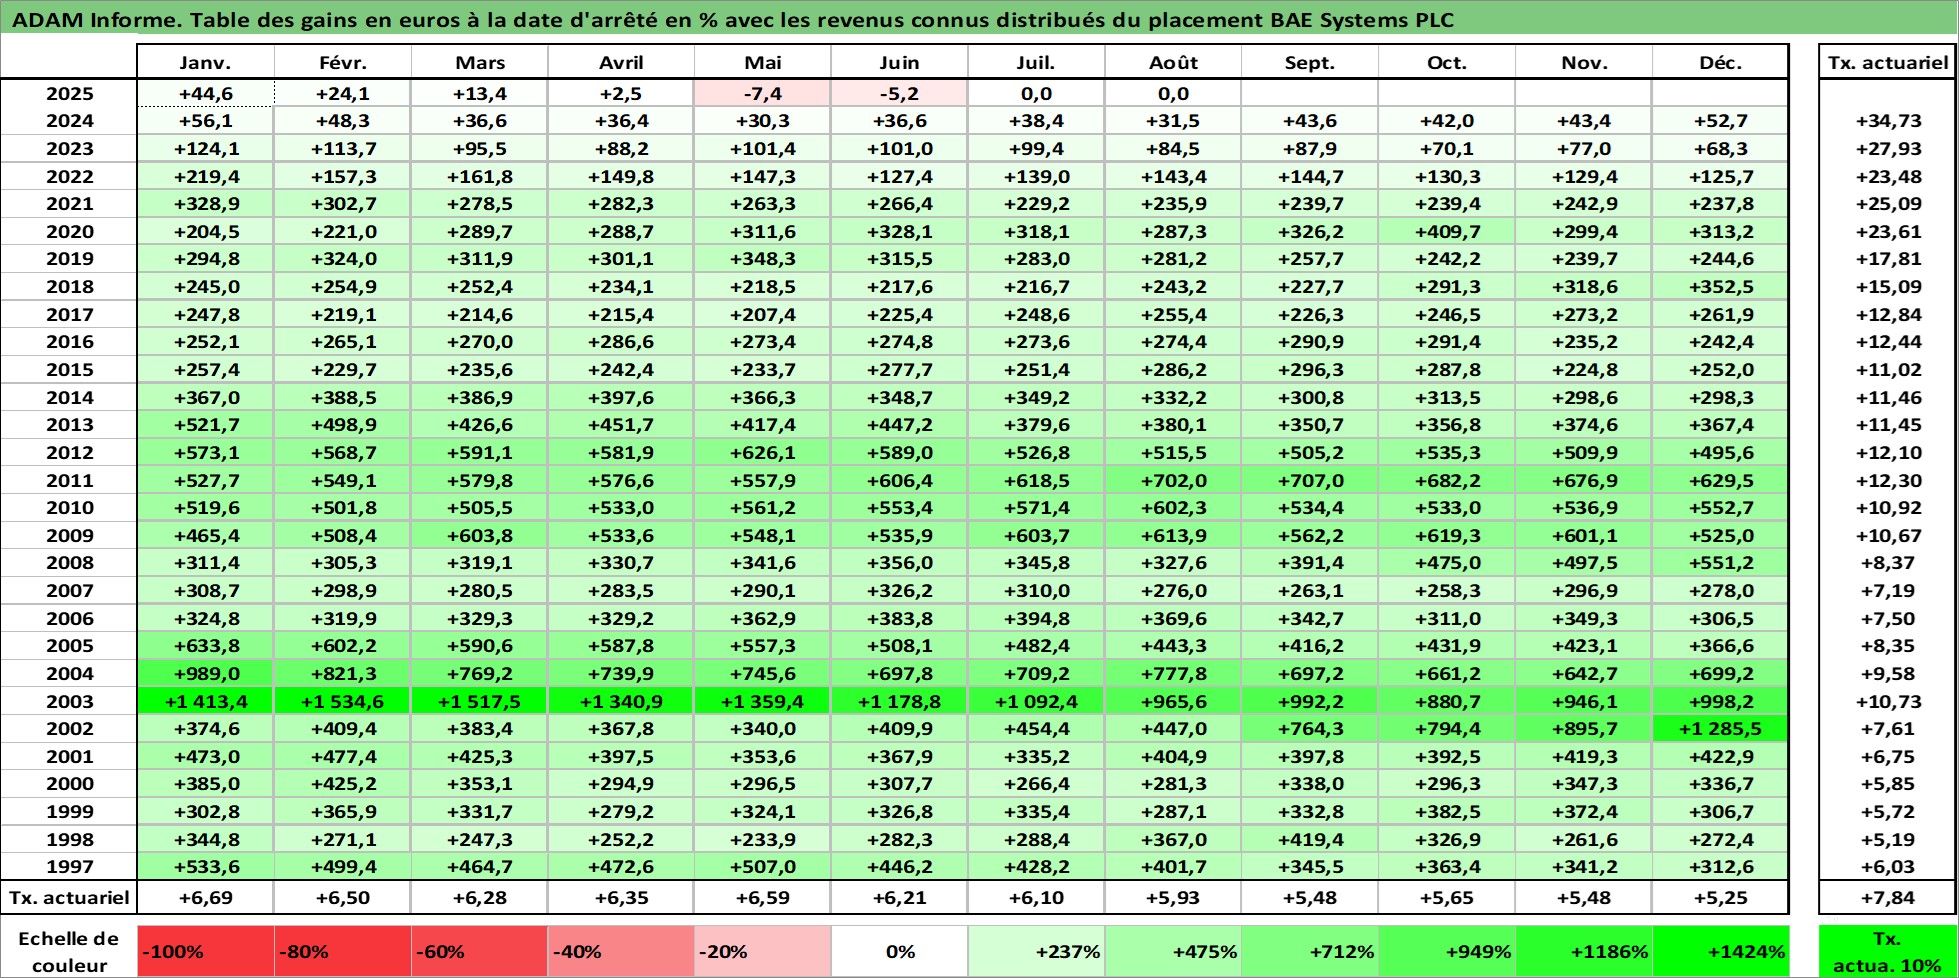Click cell '+551,2' in December 2008
The width and height of the screenshot is (1959, 978).
[x=1720, y=563]
